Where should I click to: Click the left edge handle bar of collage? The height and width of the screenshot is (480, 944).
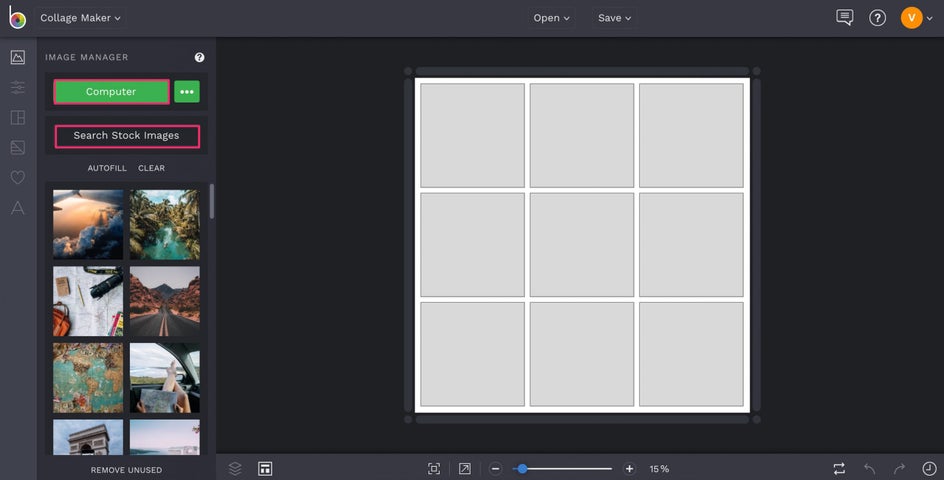coord(408,245)
